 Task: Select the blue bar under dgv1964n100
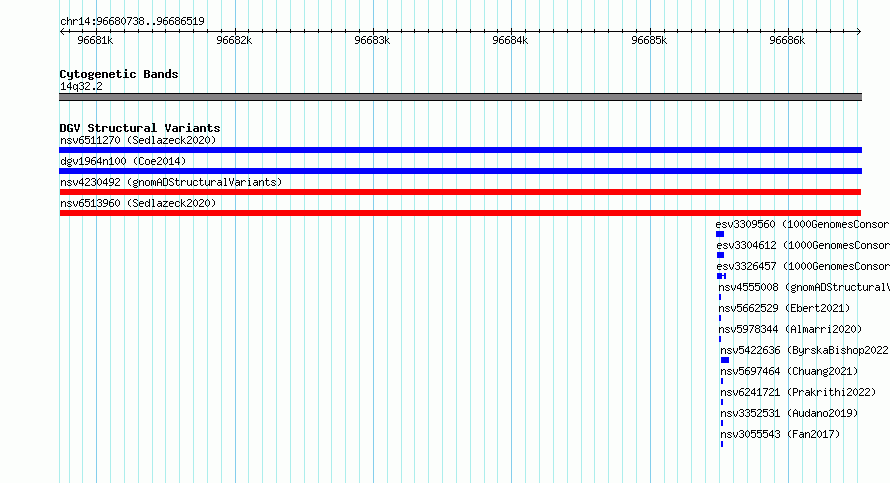460,171
